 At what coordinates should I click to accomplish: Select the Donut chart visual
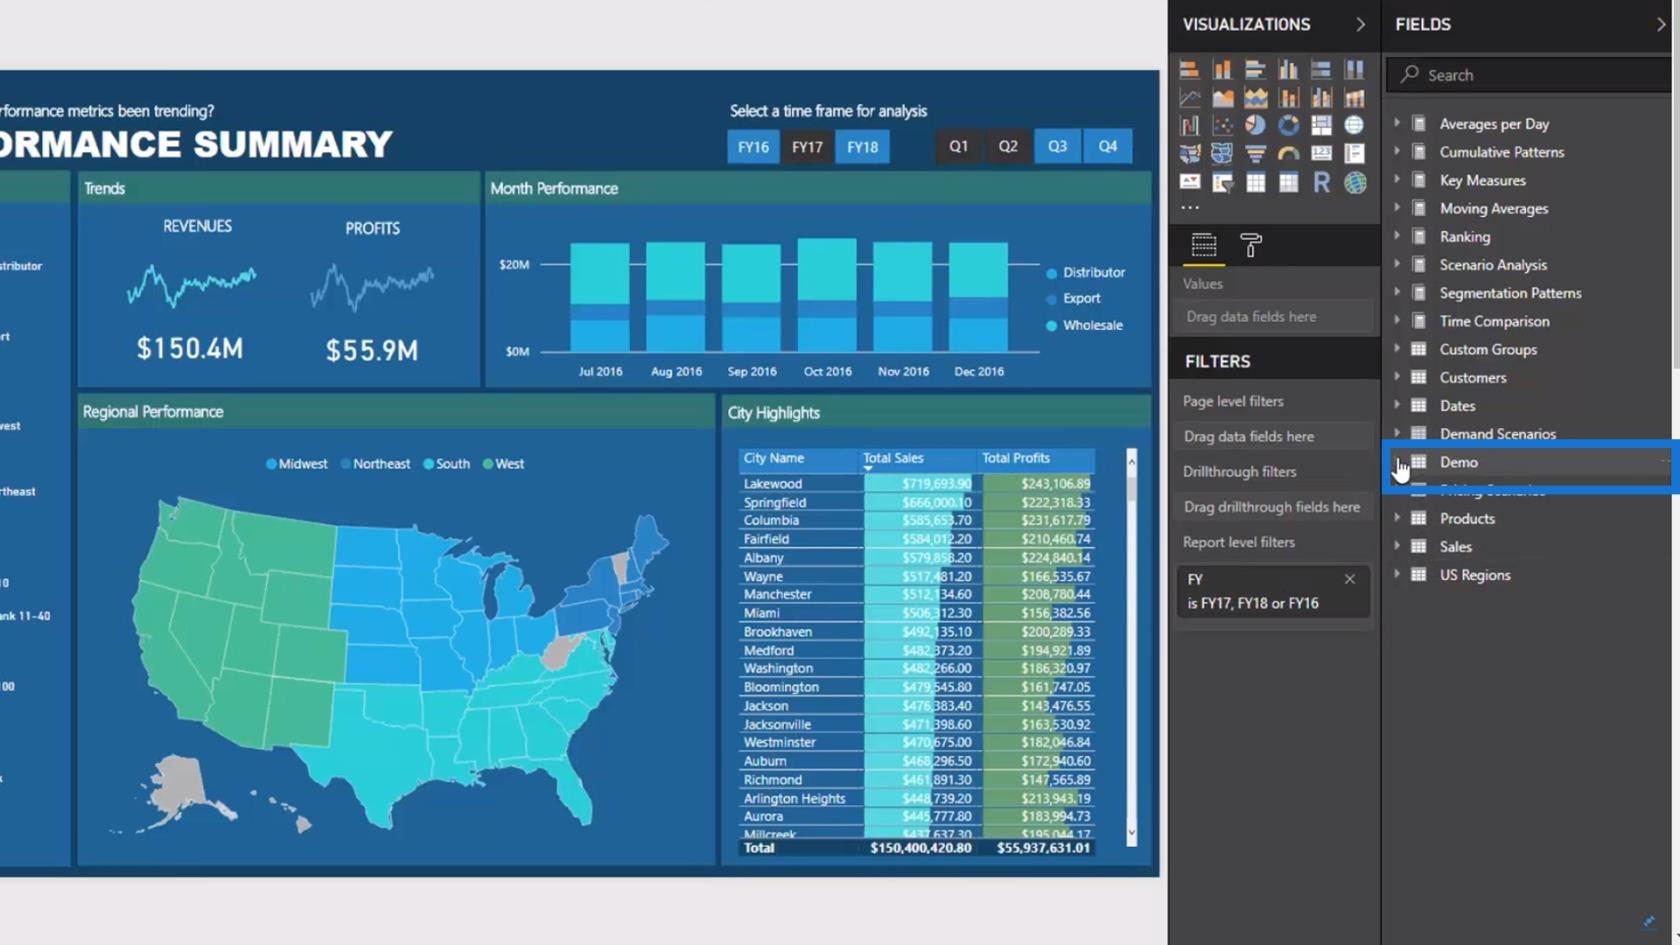click(x=1288, y=125)
